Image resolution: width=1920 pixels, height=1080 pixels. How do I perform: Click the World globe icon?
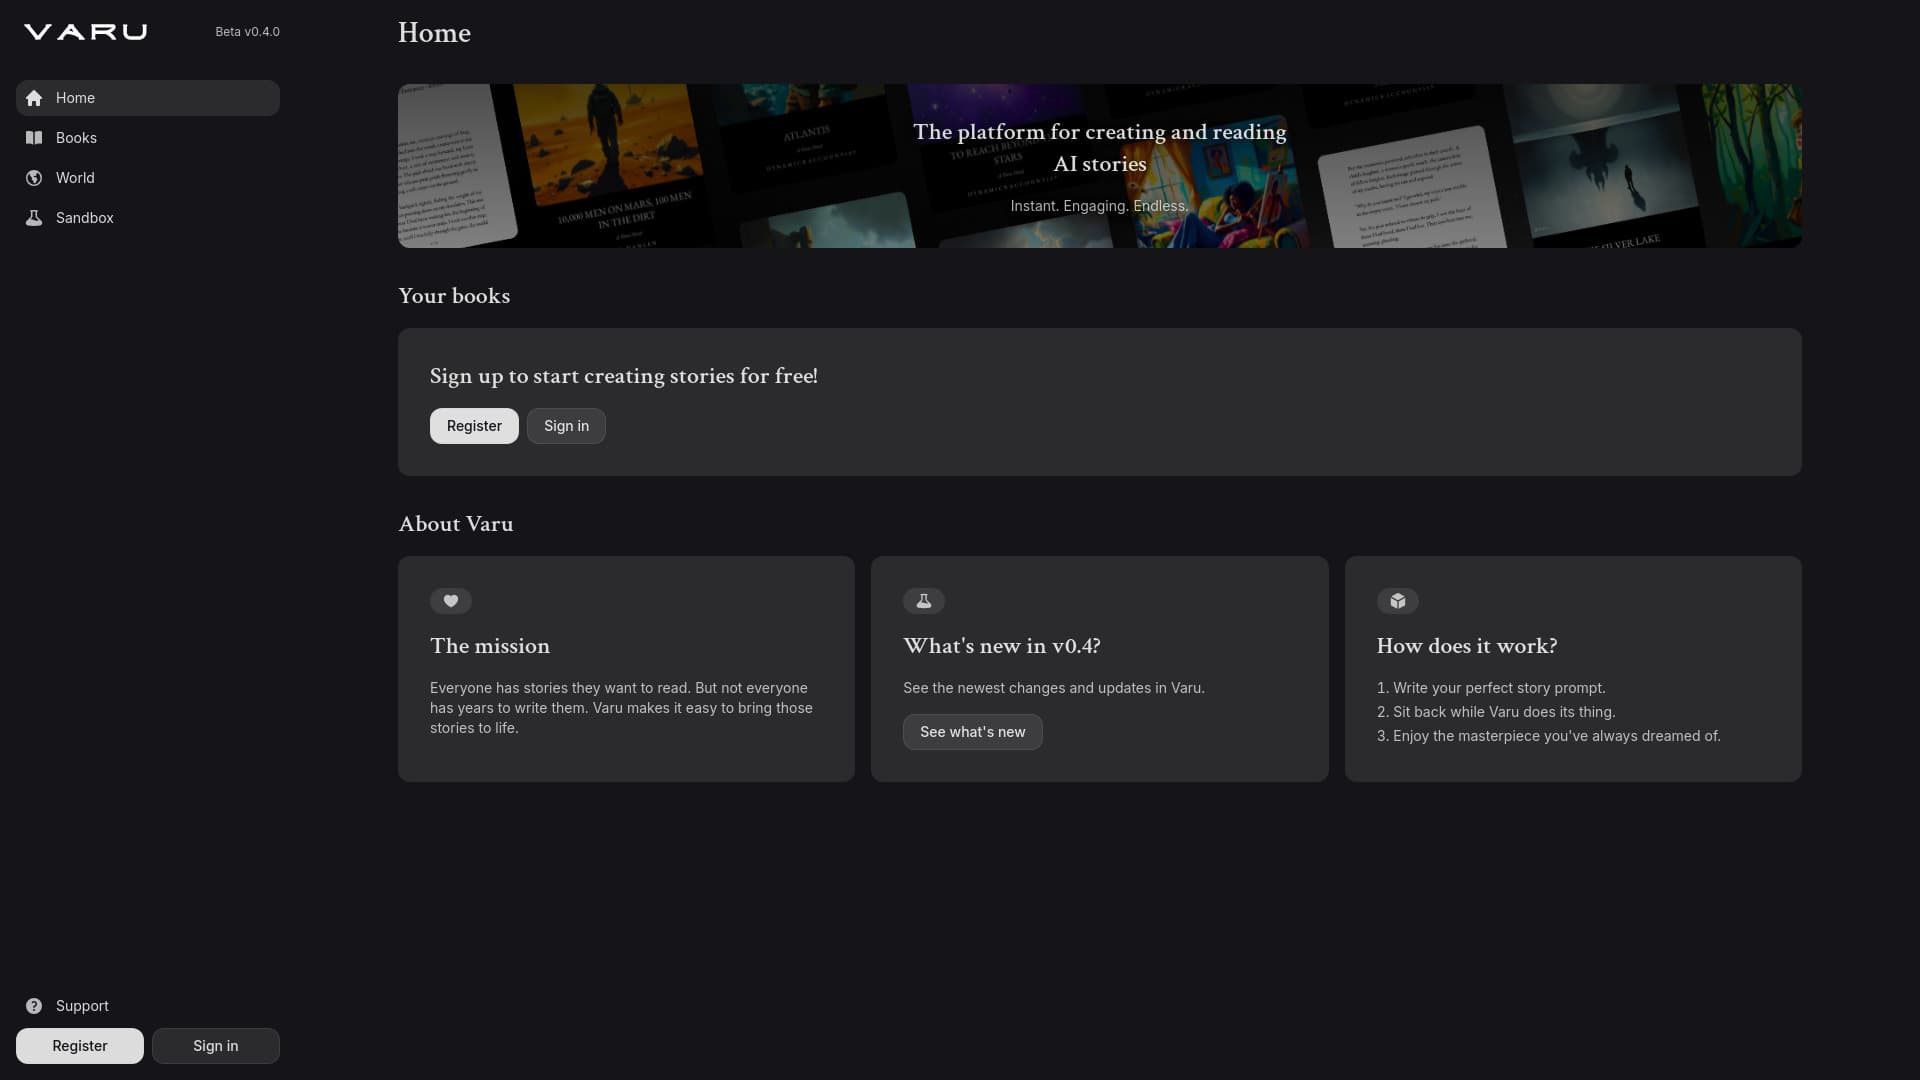[x=34, y=178]
